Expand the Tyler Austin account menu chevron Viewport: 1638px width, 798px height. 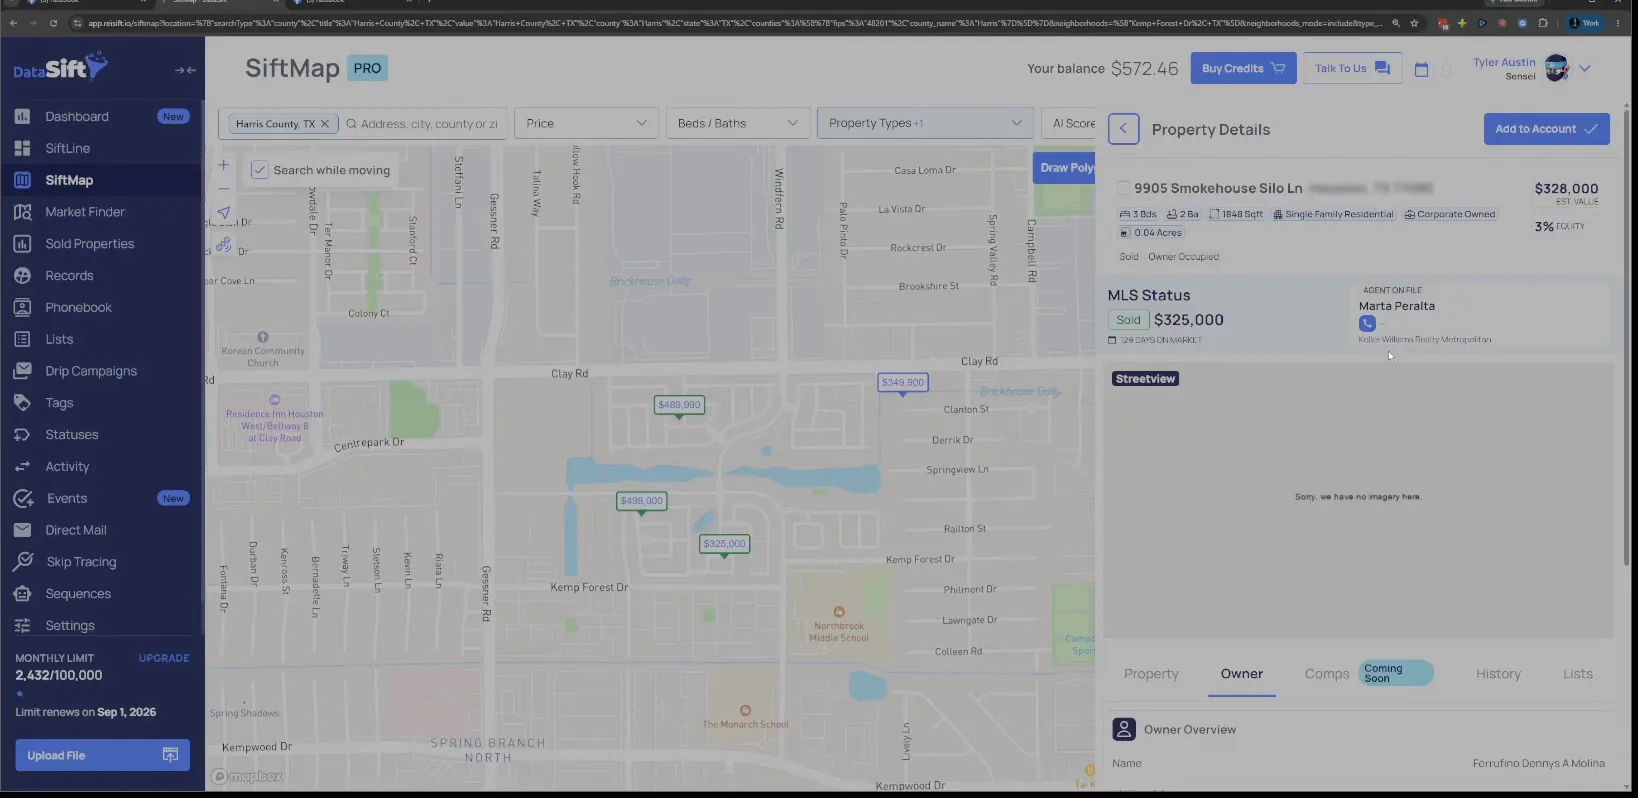(x=1585, y=69)
